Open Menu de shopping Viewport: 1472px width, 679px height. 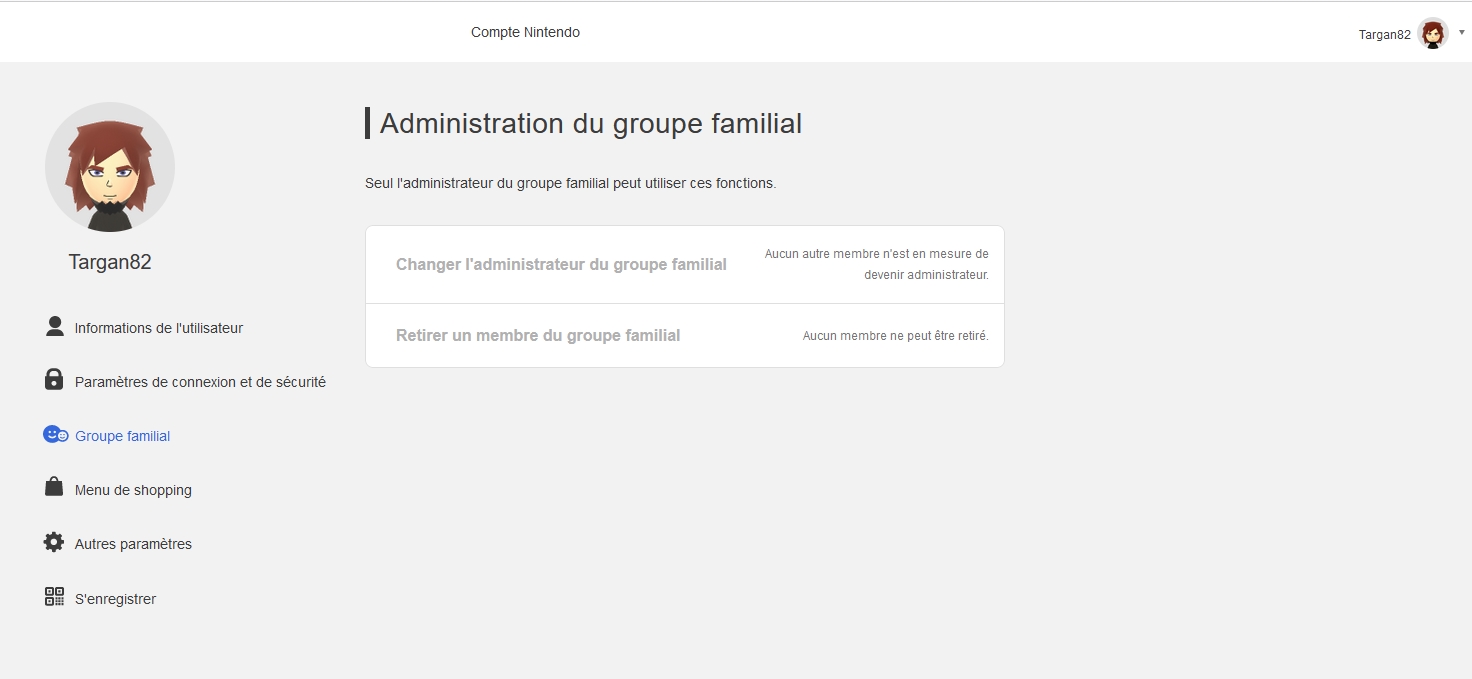click(x=133, y=490)
